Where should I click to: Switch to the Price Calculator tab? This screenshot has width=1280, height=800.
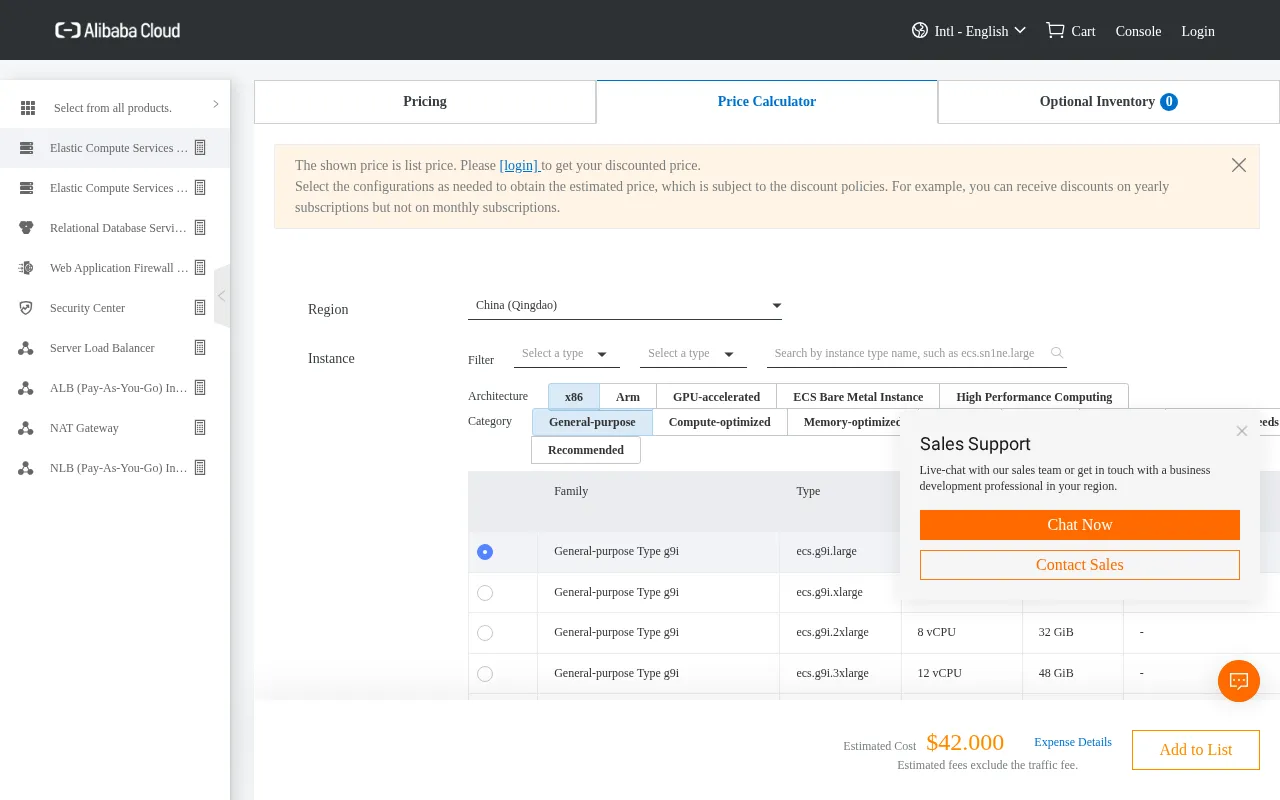767,102
